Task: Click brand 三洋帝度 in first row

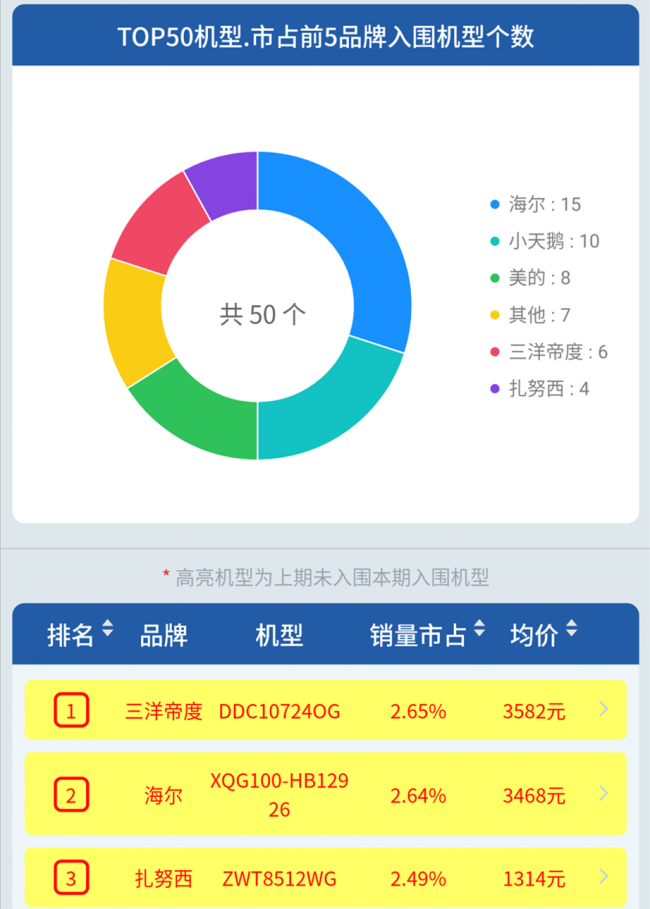Action: pyautogui.click(x=164, y=711)
